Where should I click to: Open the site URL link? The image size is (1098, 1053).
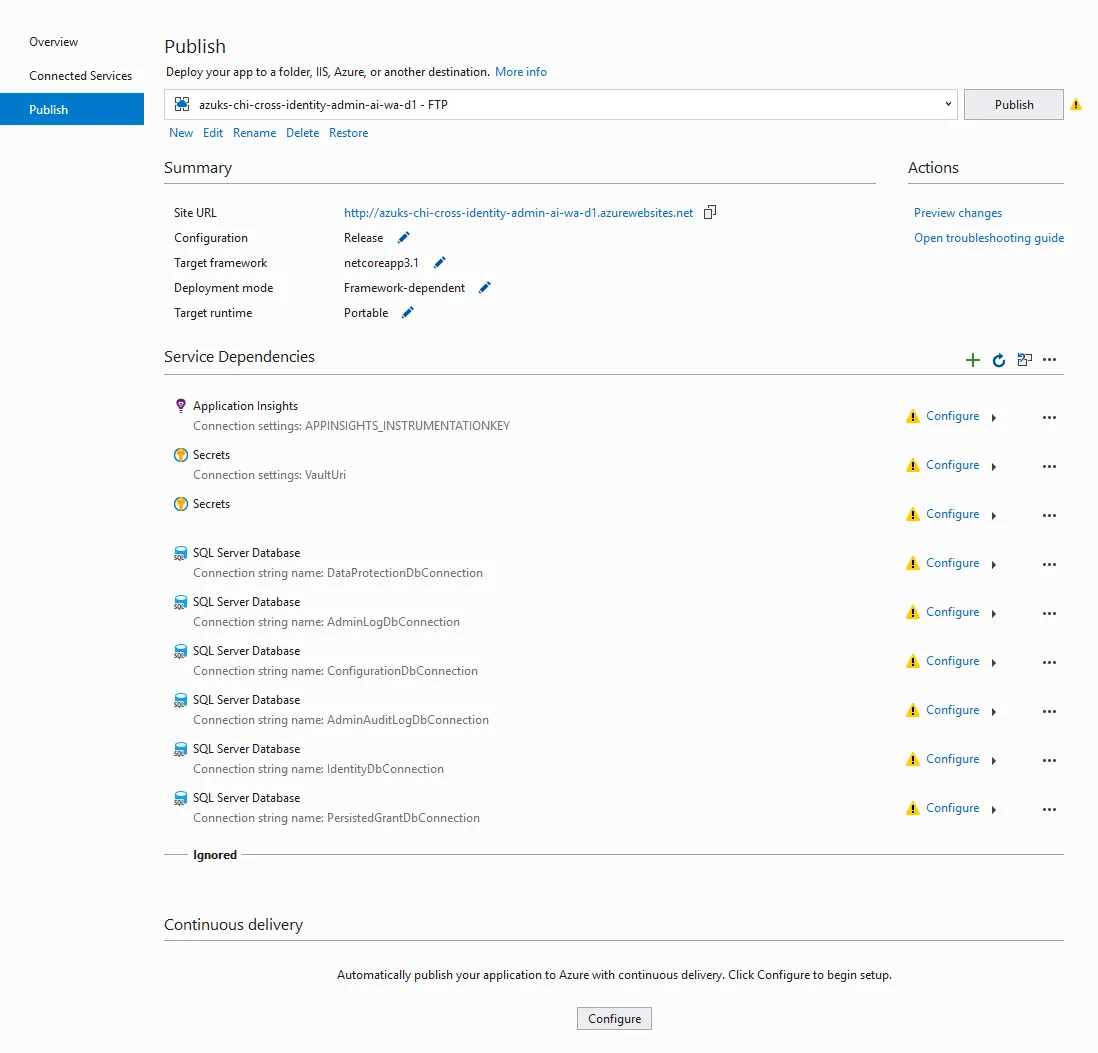click(518, 213)
